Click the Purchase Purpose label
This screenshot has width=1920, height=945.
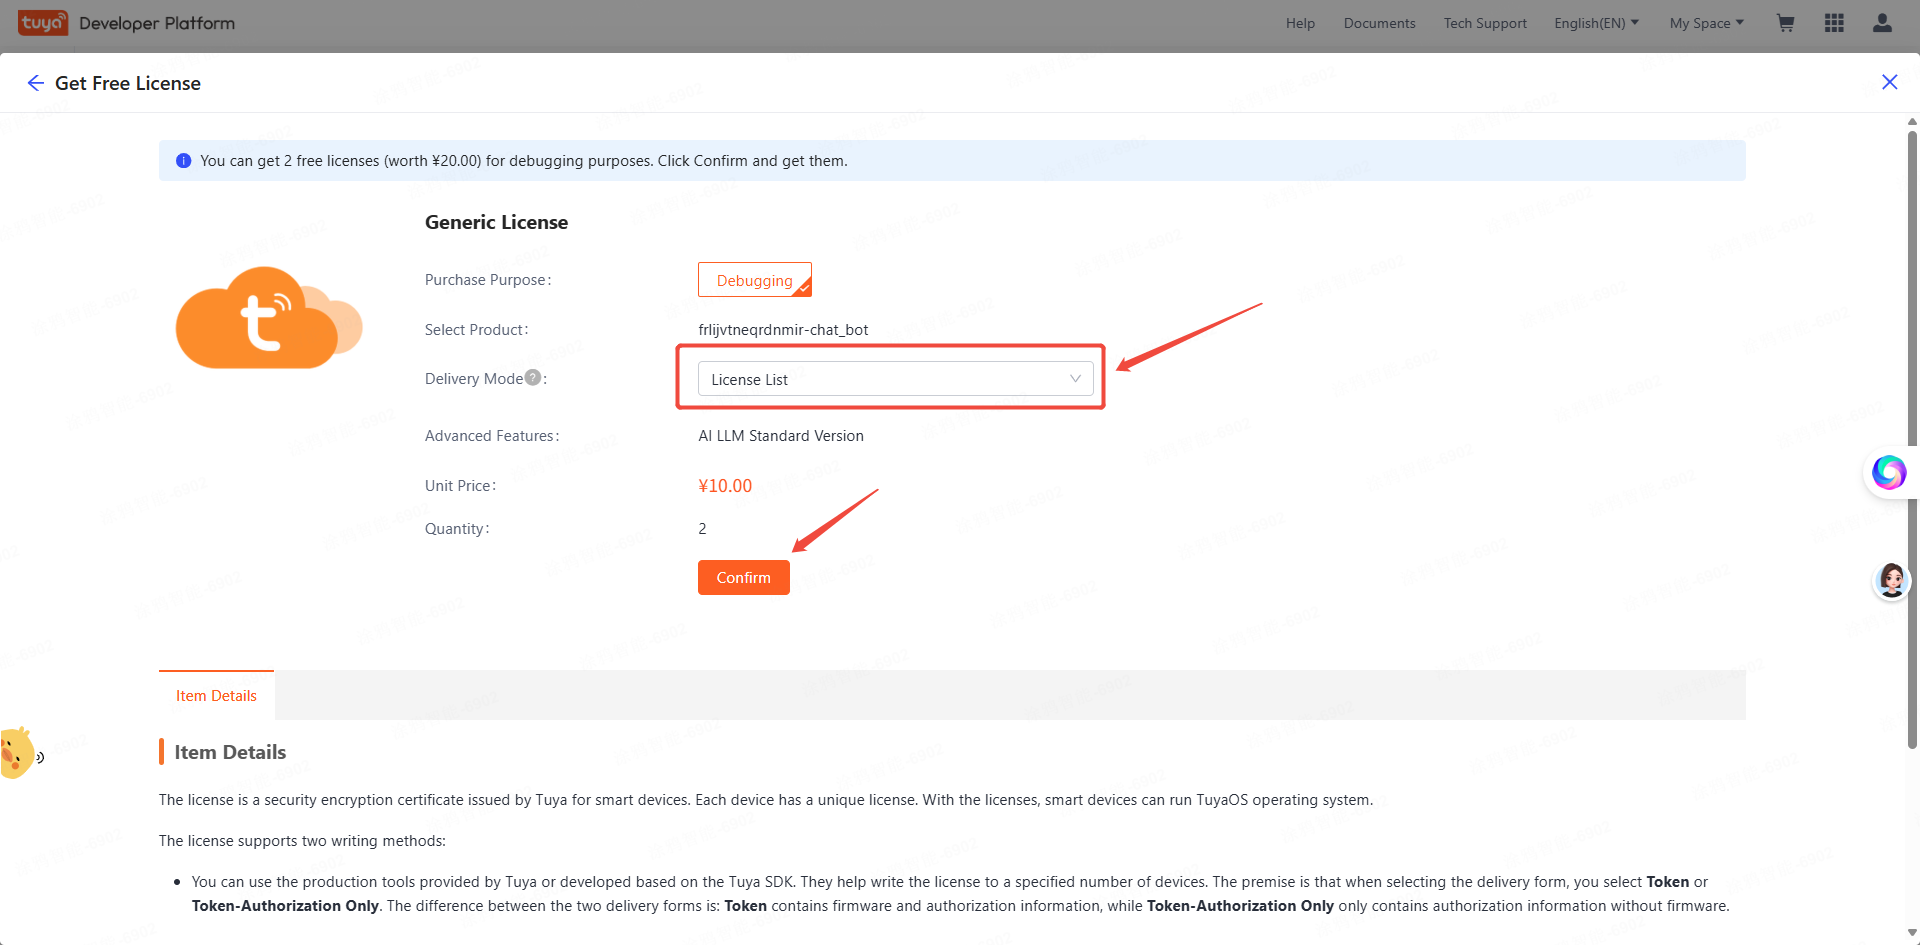488,279
